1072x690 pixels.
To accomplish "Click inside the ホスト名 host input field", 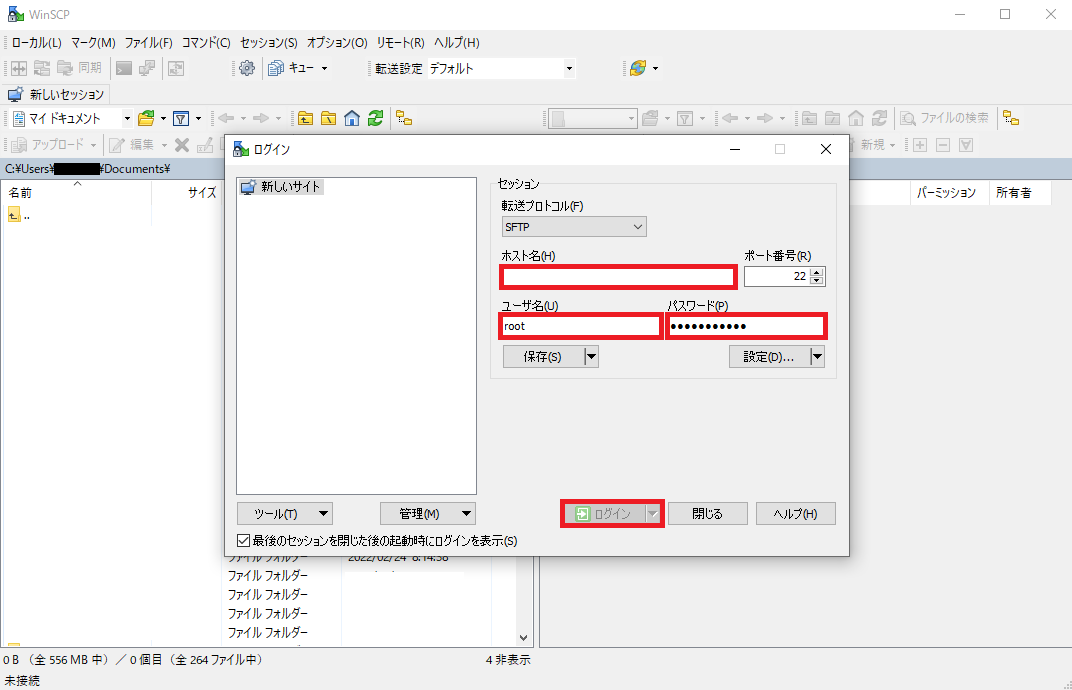I will [617, 276].
